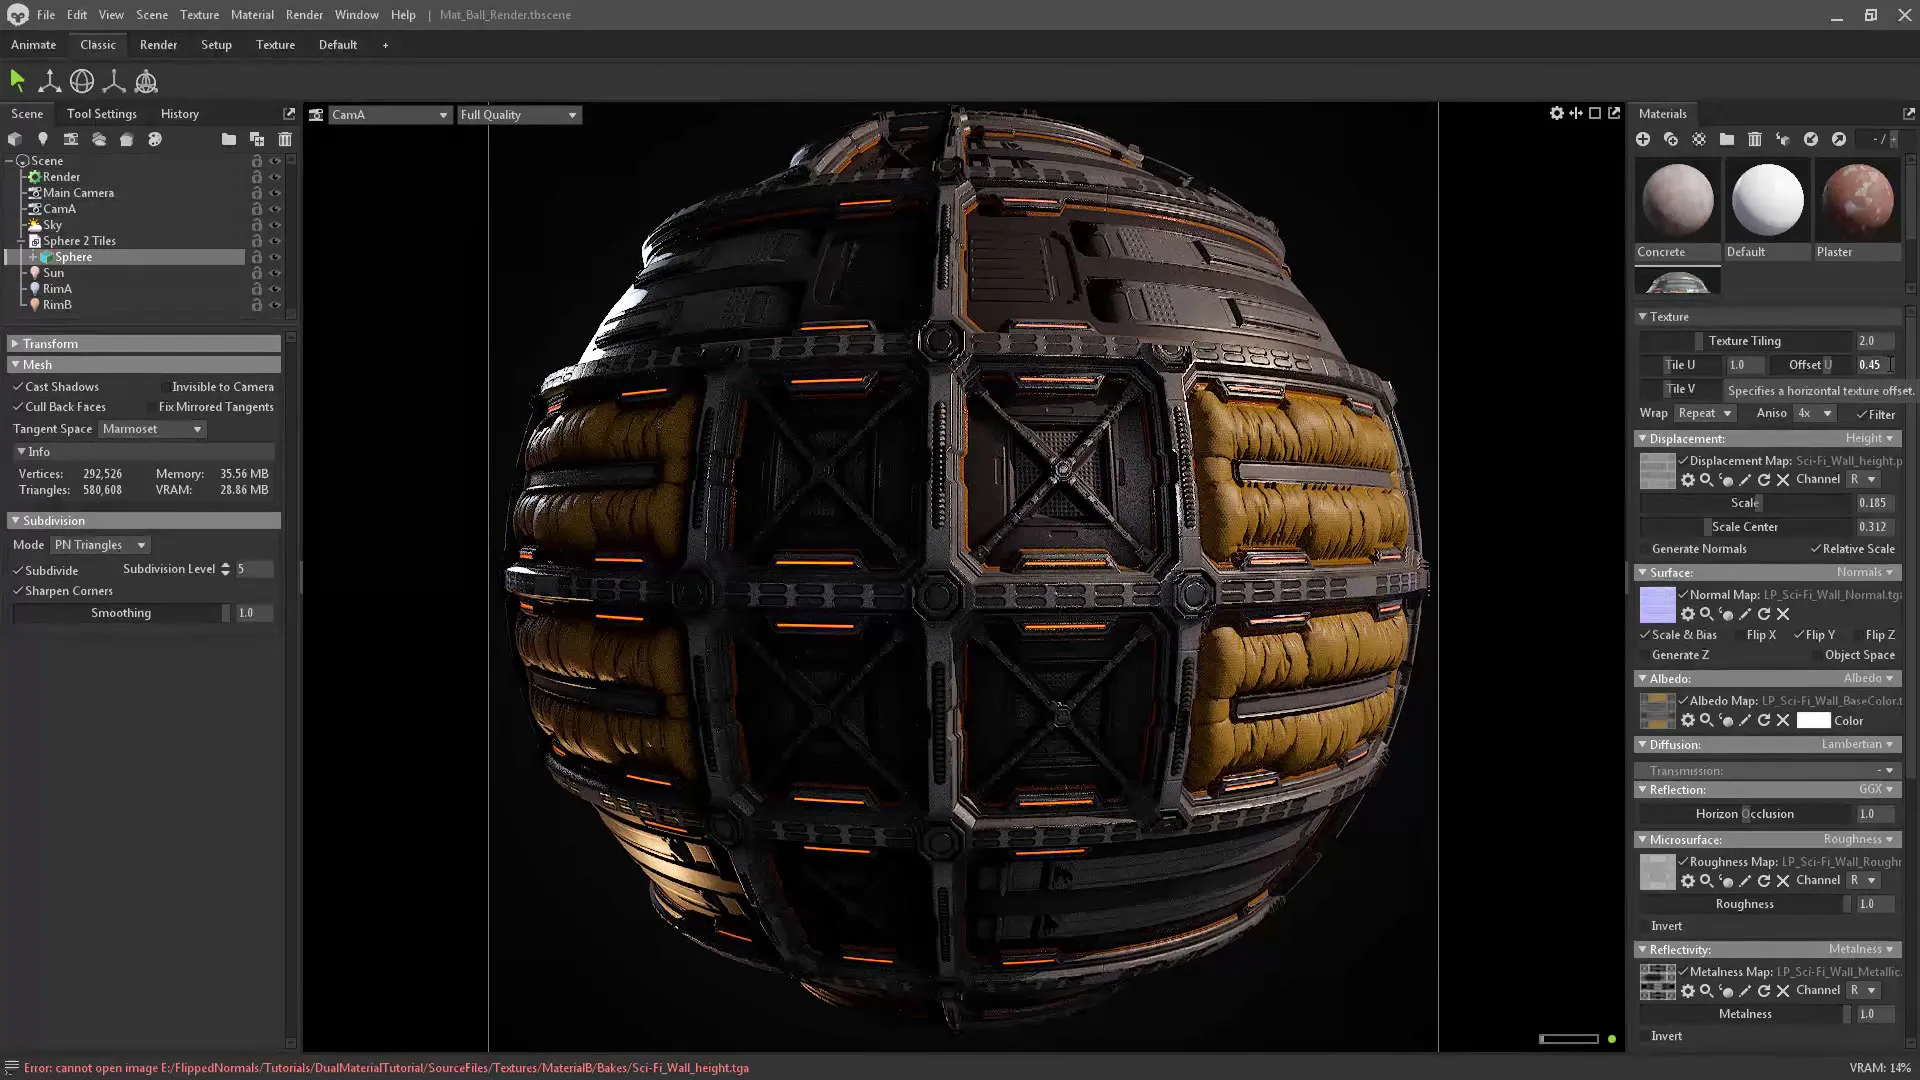Activate the rotate gizmo tool
This screenshot has width=1920, height=1080.
pos(82,81)
